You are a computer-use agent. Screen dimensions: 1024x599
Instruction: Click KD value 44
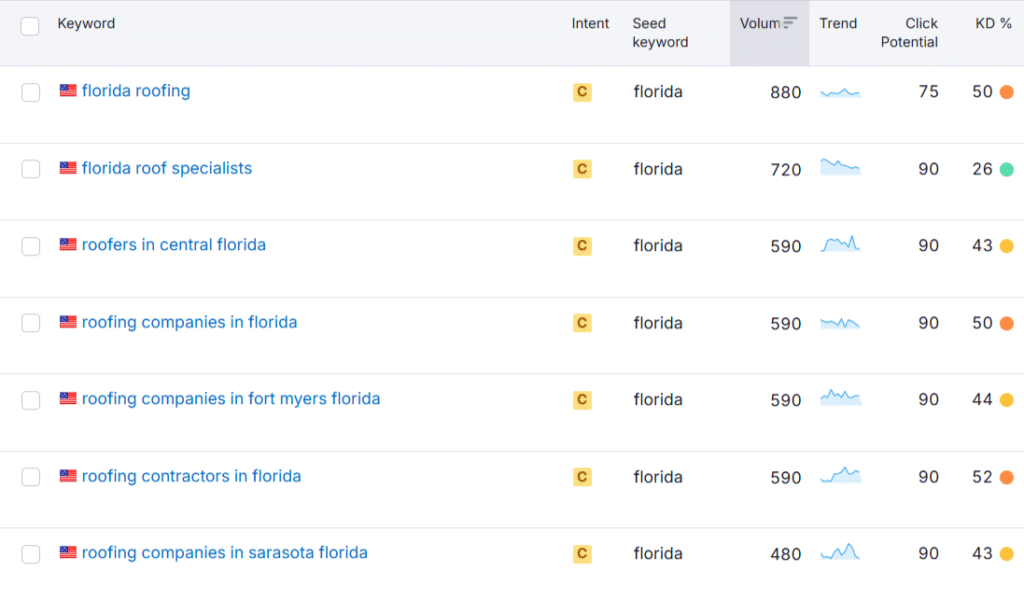[983, 400]
